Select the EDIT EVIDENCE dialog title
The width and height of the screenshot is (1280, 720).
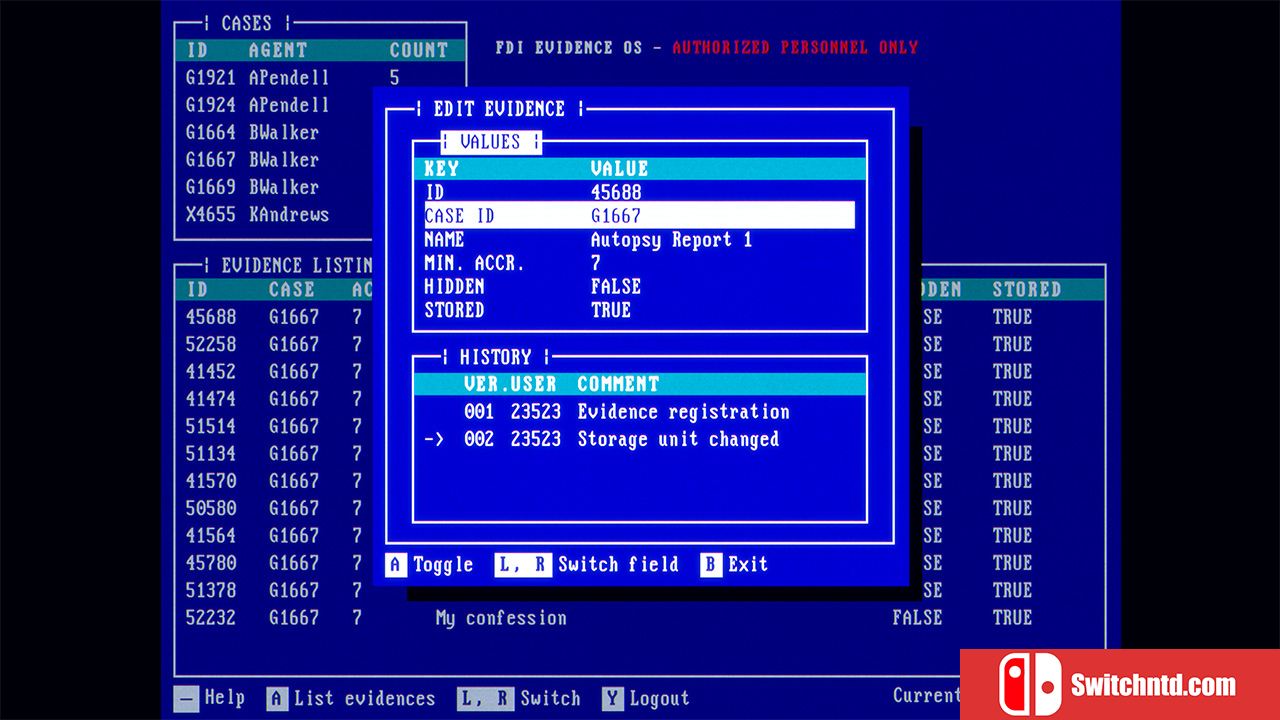tap(499, 109)
